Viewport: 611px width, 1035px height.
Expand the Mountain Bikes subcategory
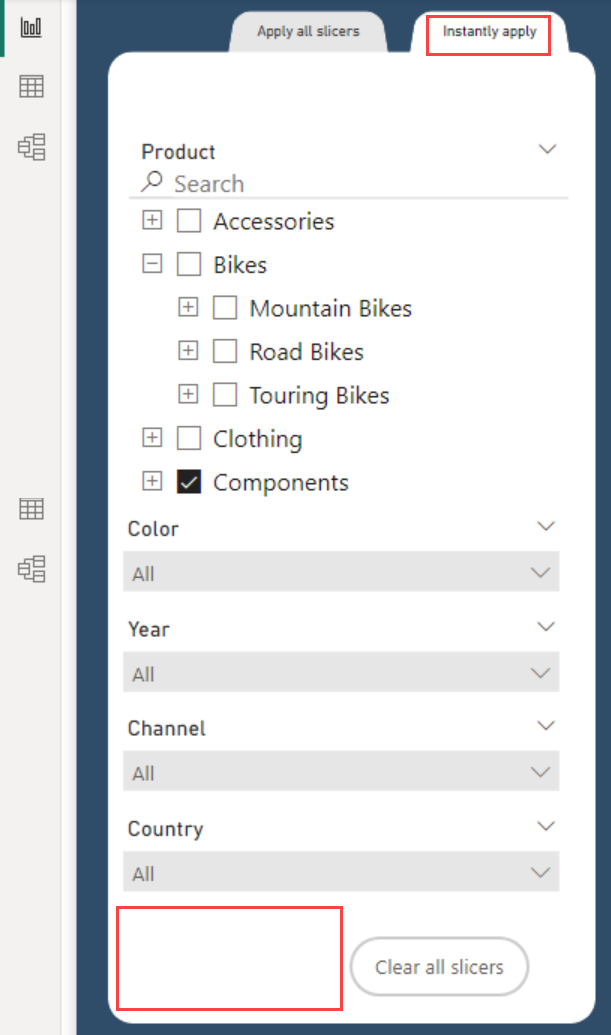(188, 307)
